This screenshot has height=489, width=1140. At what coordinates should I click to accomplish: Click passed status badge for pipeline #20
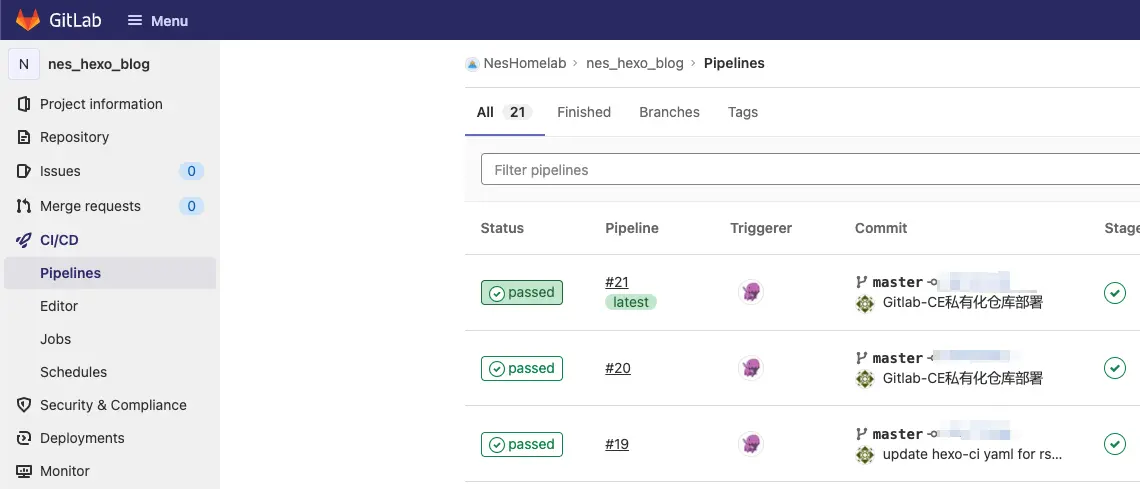(x=522, y=368)
